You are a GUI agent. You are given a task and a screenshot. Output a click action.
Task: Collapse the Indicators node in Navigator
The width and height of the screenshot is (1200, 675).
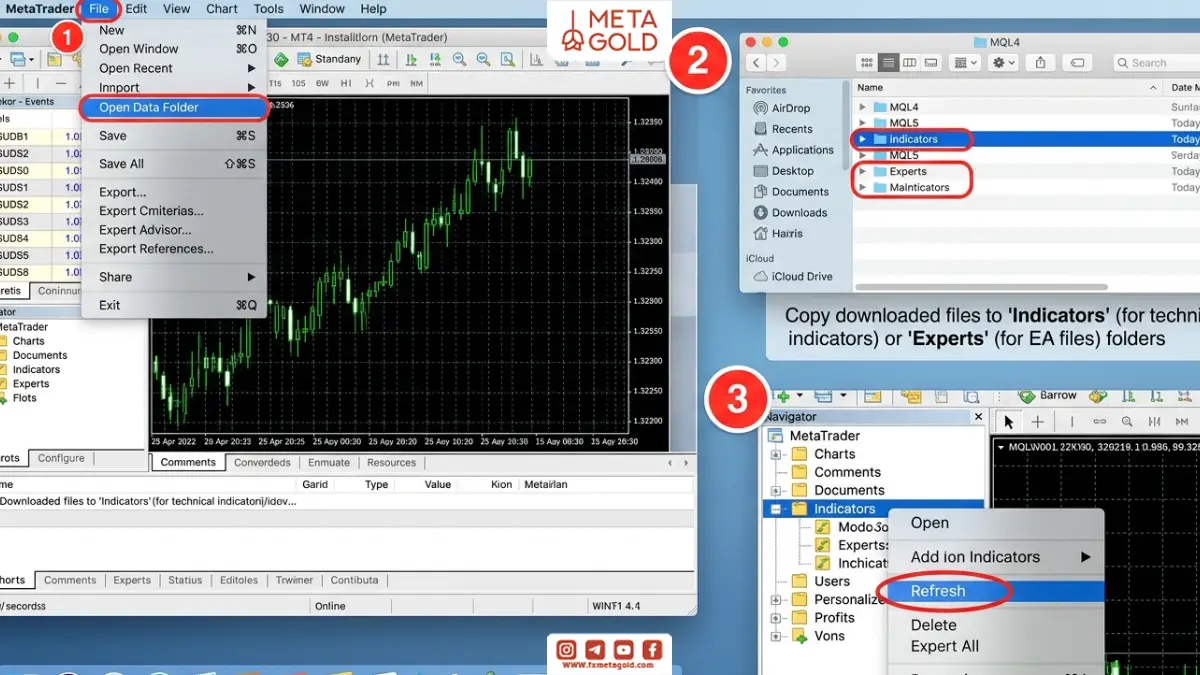[x=775, y=509]
